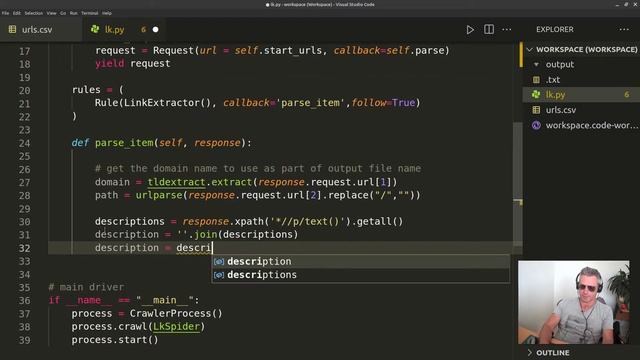Image resolution: width=640 pixels, height=360 pixels.
Task: Expand the OUTLINE section
Action: [x=582, y=353]
